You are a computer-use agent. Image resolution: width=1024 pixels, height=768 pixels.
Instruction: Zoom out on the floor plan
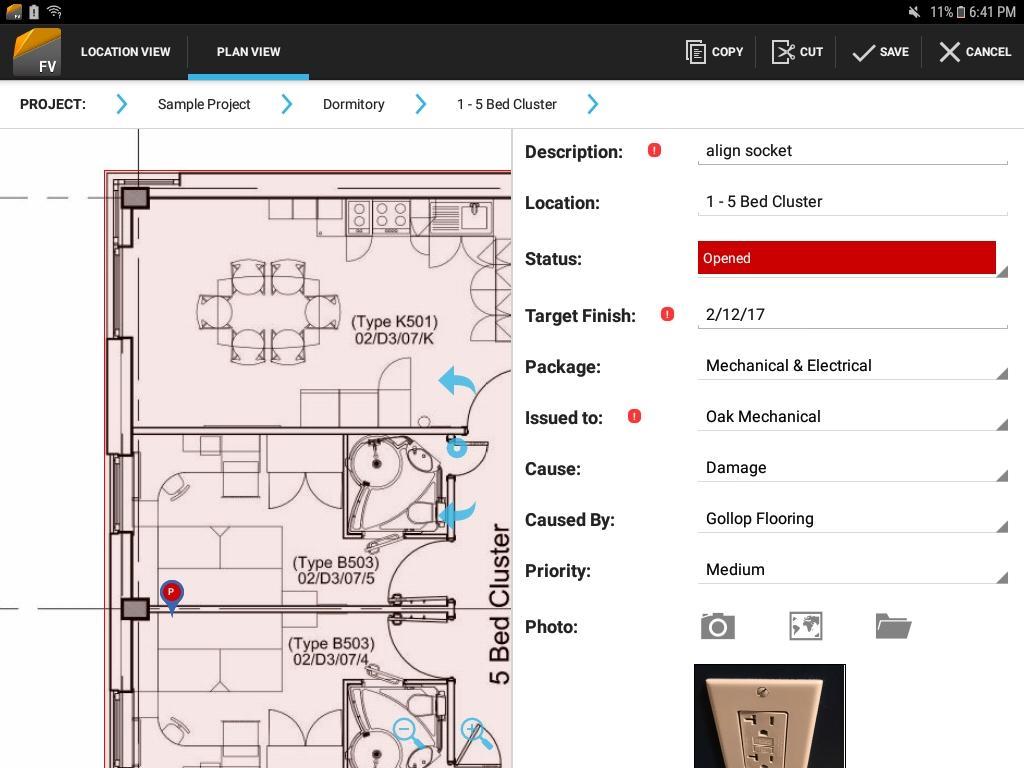(x=408, y=733)
